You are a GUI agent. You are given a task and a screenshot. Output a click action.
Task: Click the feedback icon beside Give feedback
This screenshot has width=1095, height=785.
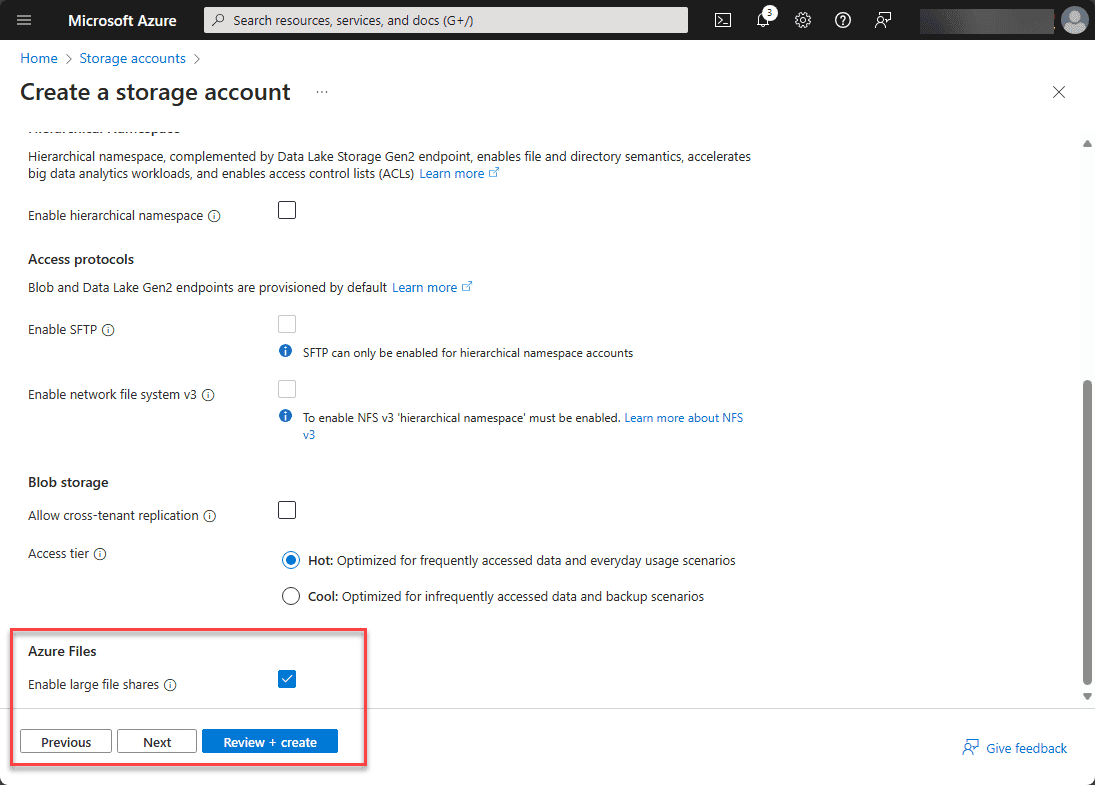970,748
